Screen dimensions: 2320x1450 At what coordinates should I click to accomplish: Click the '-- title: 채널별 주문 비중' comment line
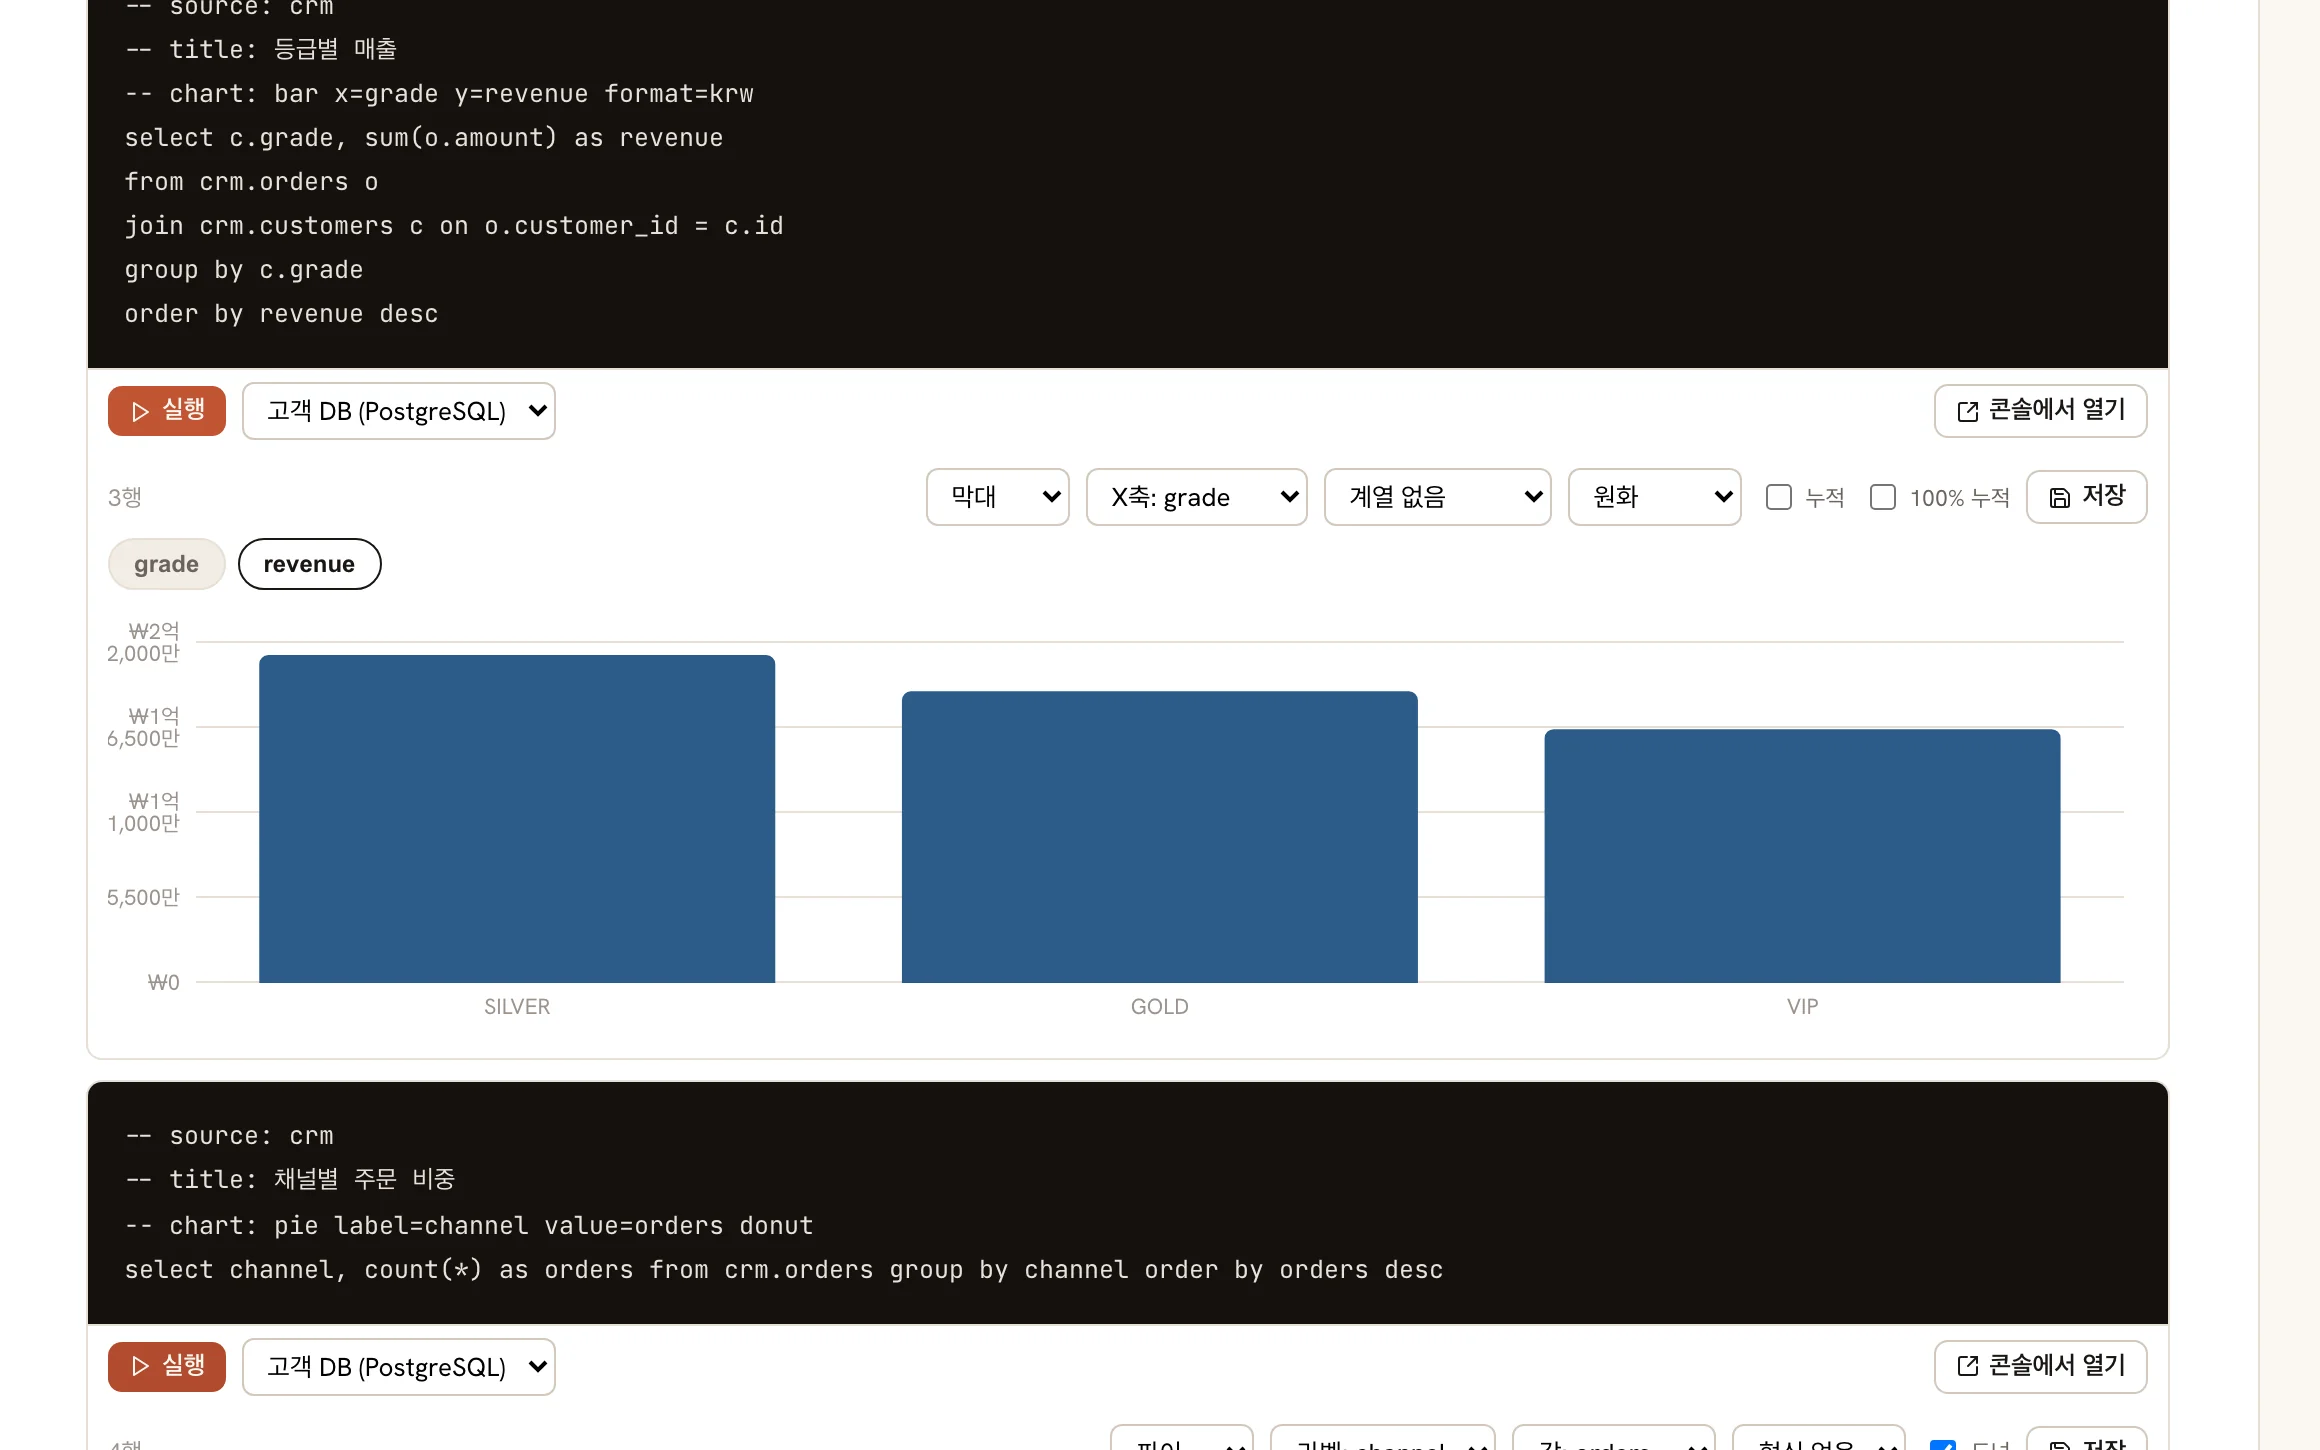(x=290, y=1180)
